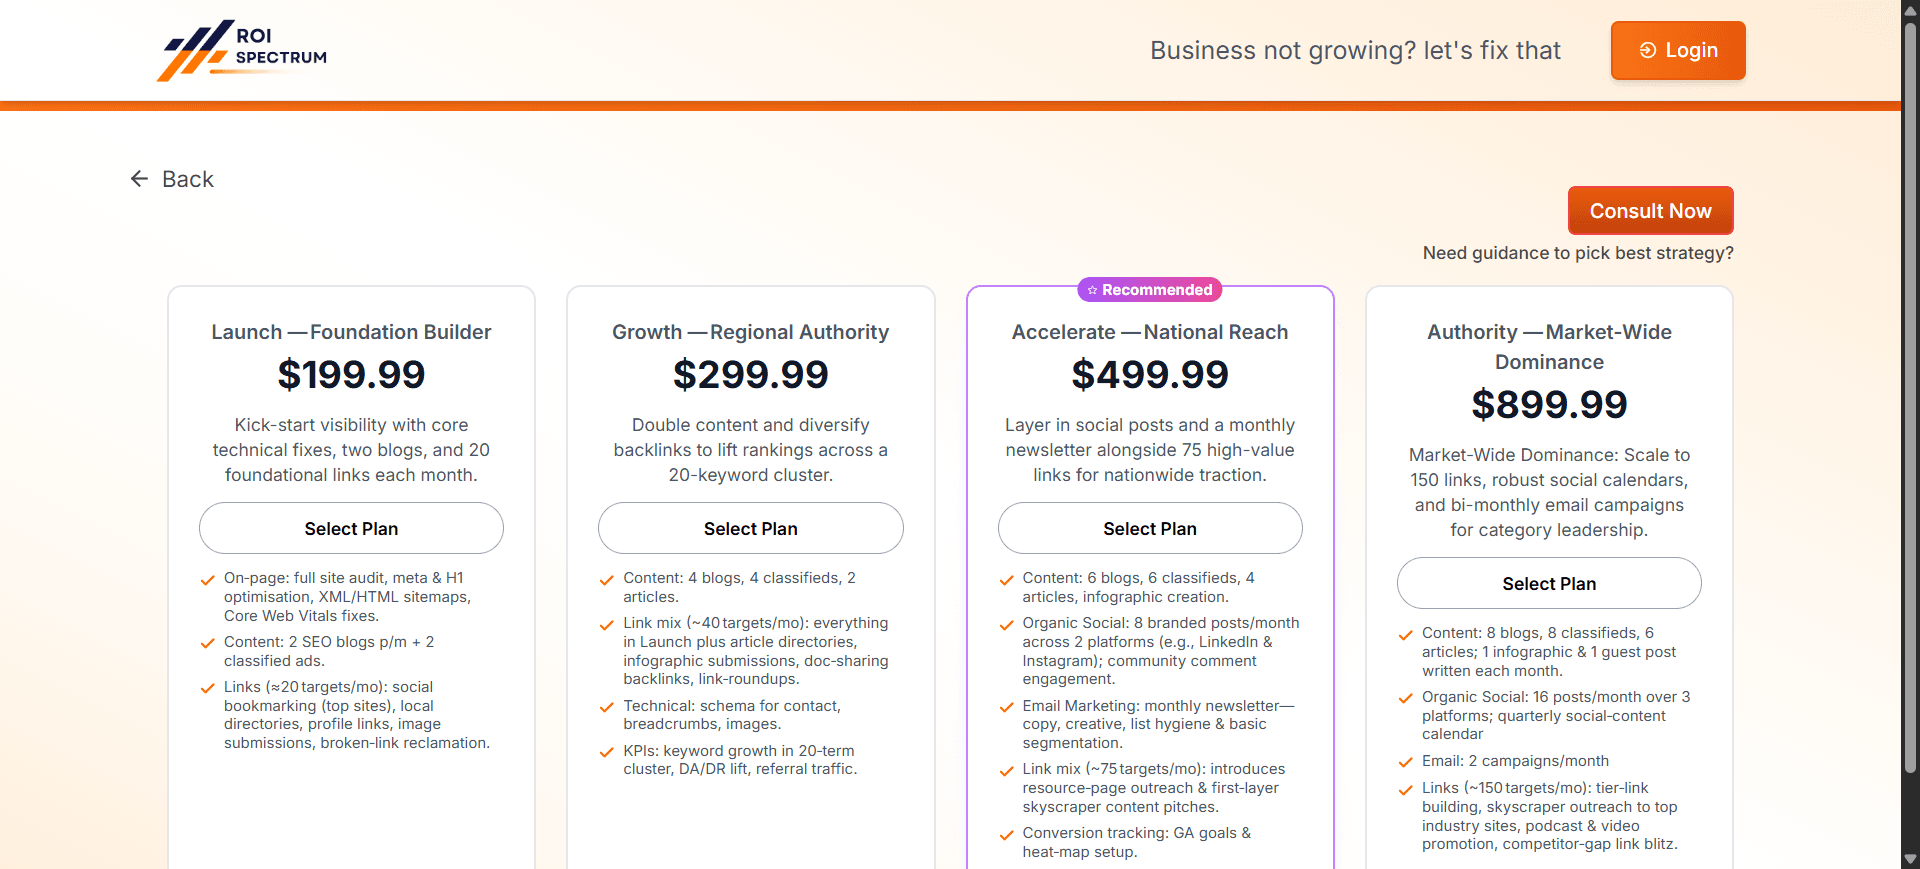
Task: Click checkmark beside On-page full site audit
Action: [208, 580]
